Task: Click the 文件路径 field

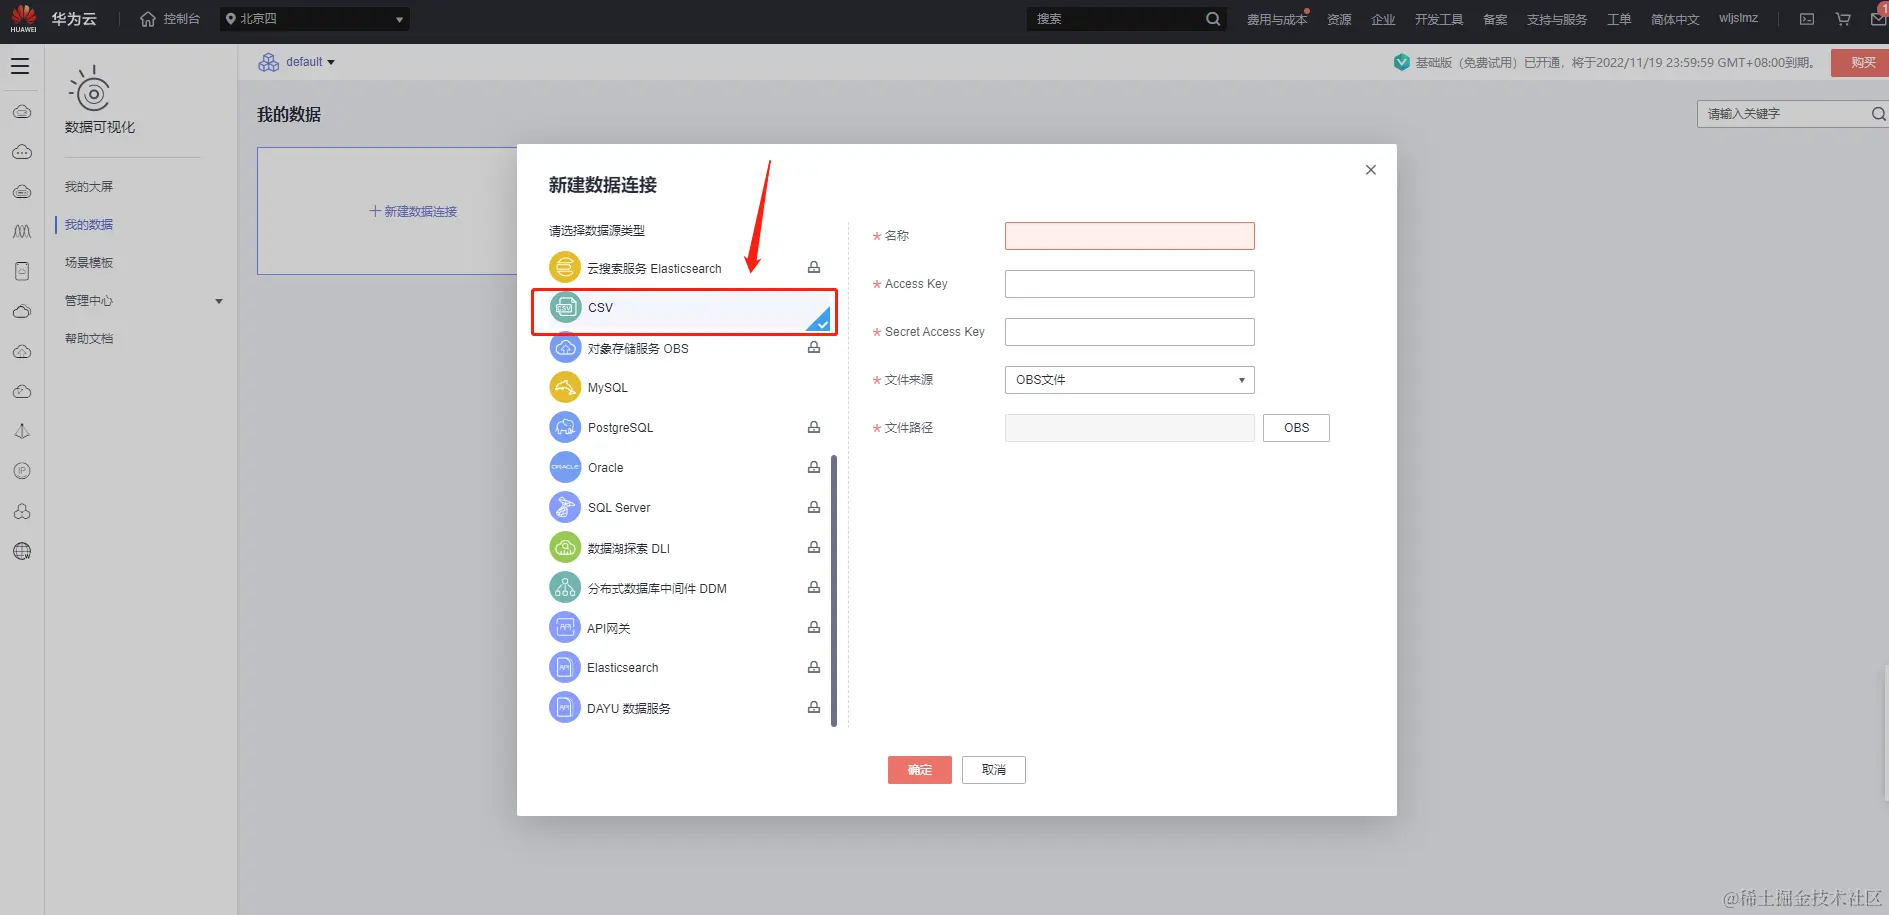Action: click(x=1129, y=428)
